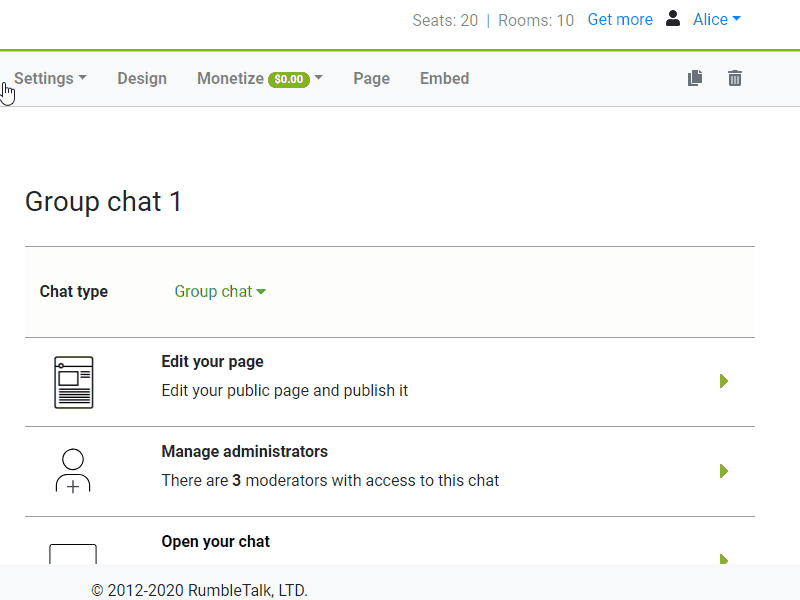
Task: Switch to the Design tab
Action: point(142,78)
